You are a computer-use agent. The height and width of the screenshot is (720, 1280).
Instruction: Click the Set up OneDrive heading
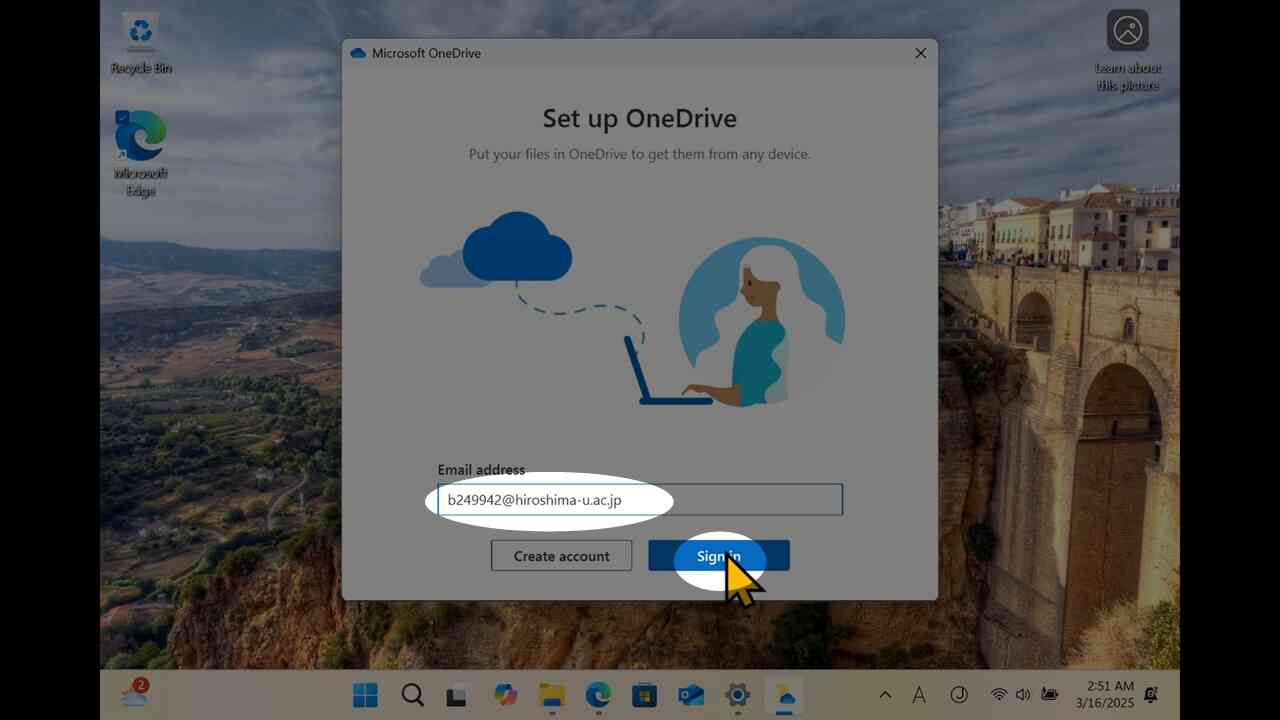pyautogui.click(x=640, y=118)
